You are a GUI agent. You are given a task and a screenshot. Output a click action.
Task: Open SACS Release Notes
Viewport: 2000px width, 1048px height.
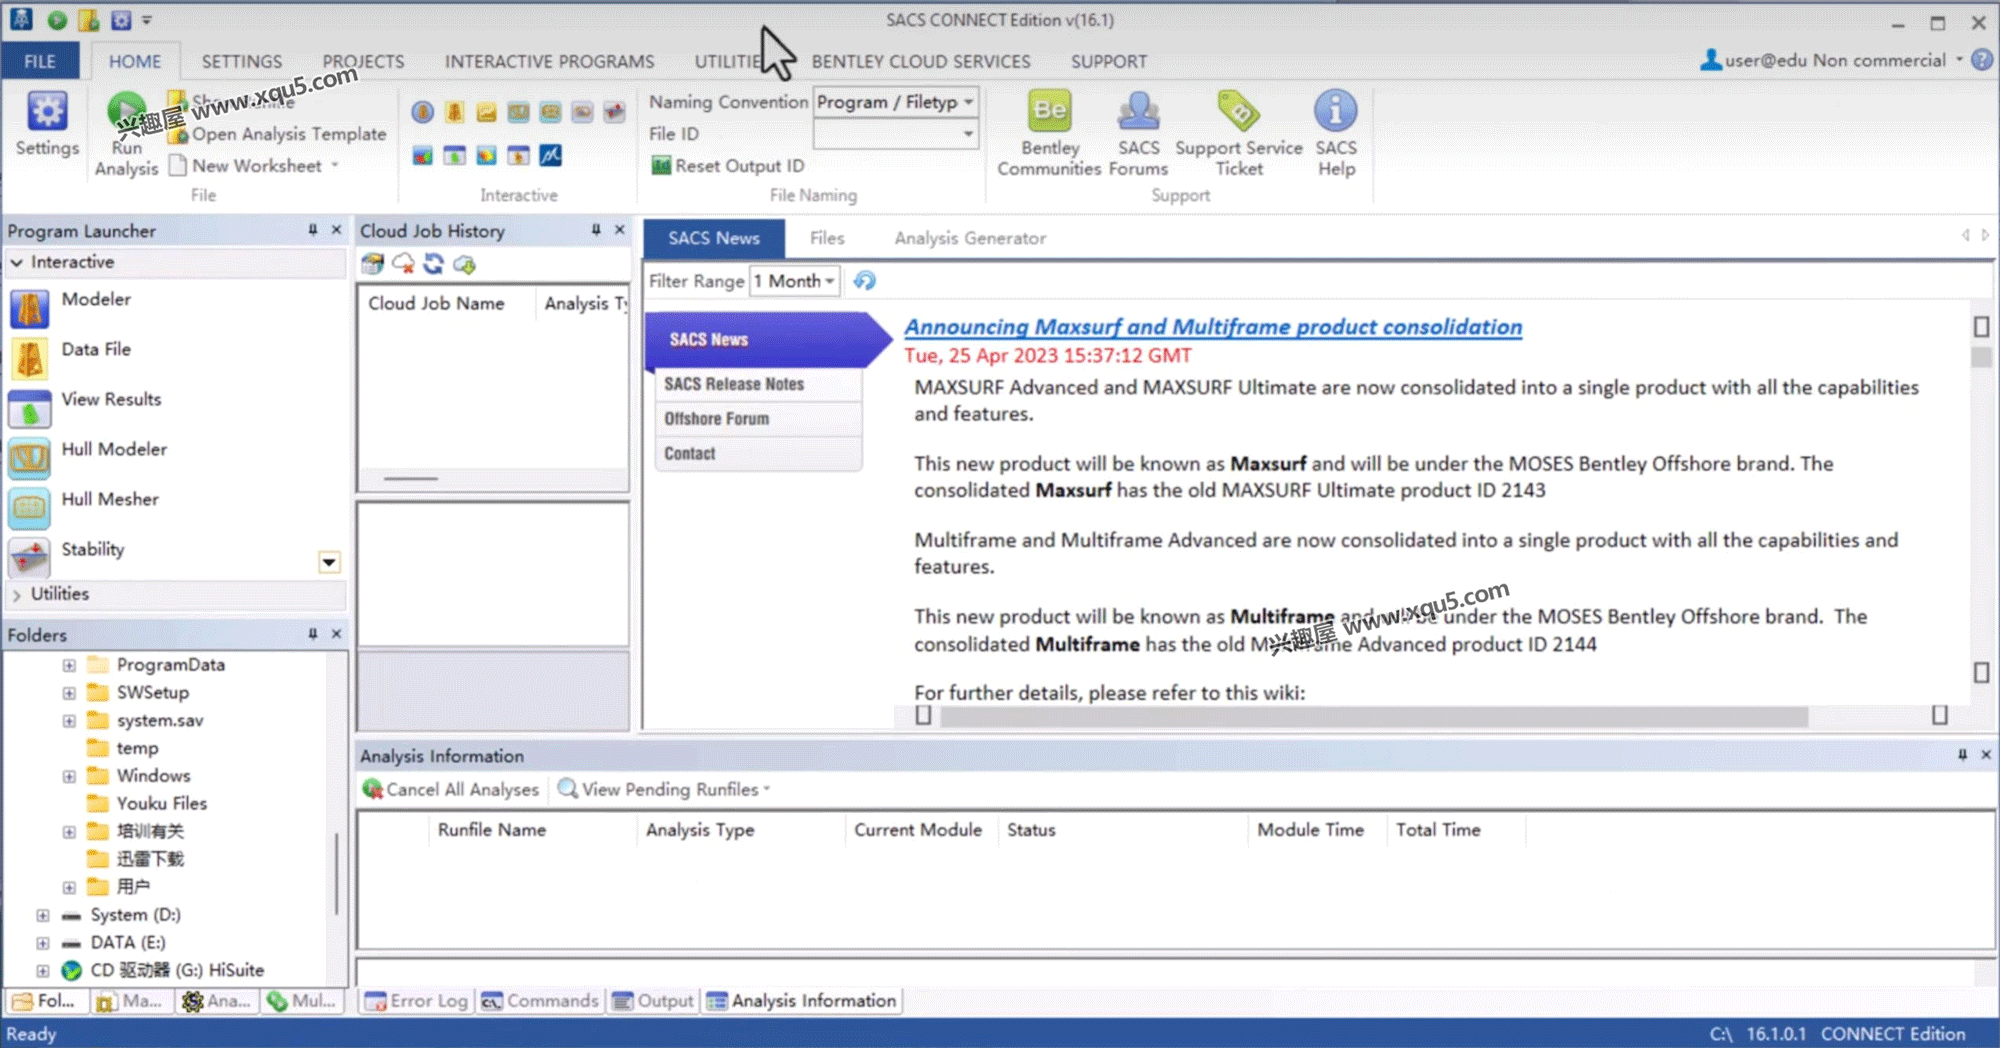pyautogui.click(x=757, y=384)
